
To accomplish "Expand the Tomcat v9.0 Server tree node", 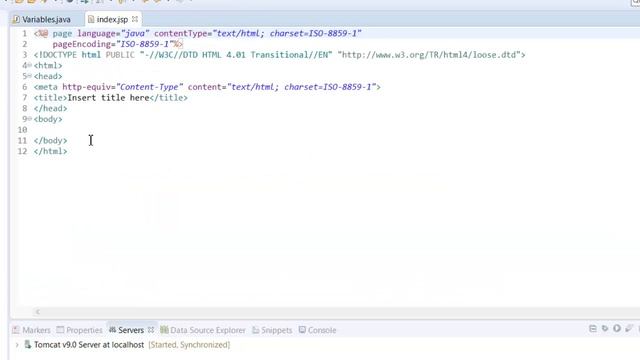I will coord(17,345).
